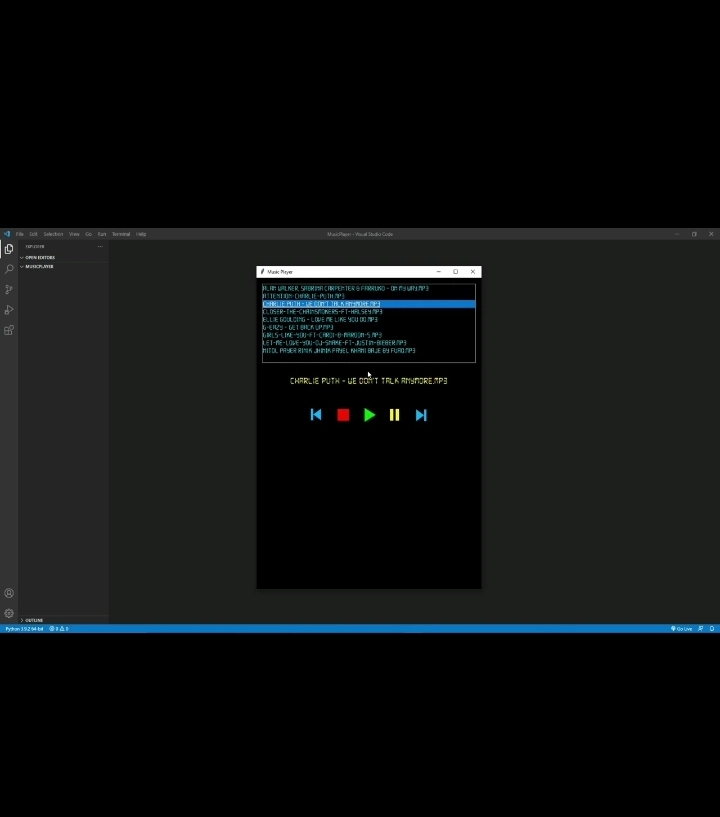Screen dimensions: 720x817
Task: Open the Run and Debug view
Action: coord(9,310)
